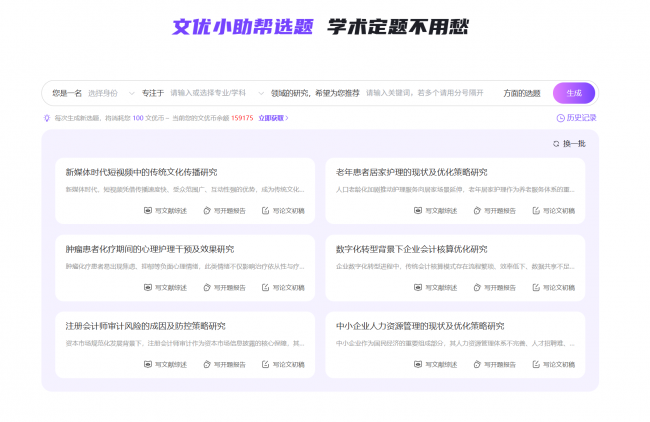This screenshot has height=422, width=650.
Task: Click the description under 数字化转型 topic
Action: [455, 266]
